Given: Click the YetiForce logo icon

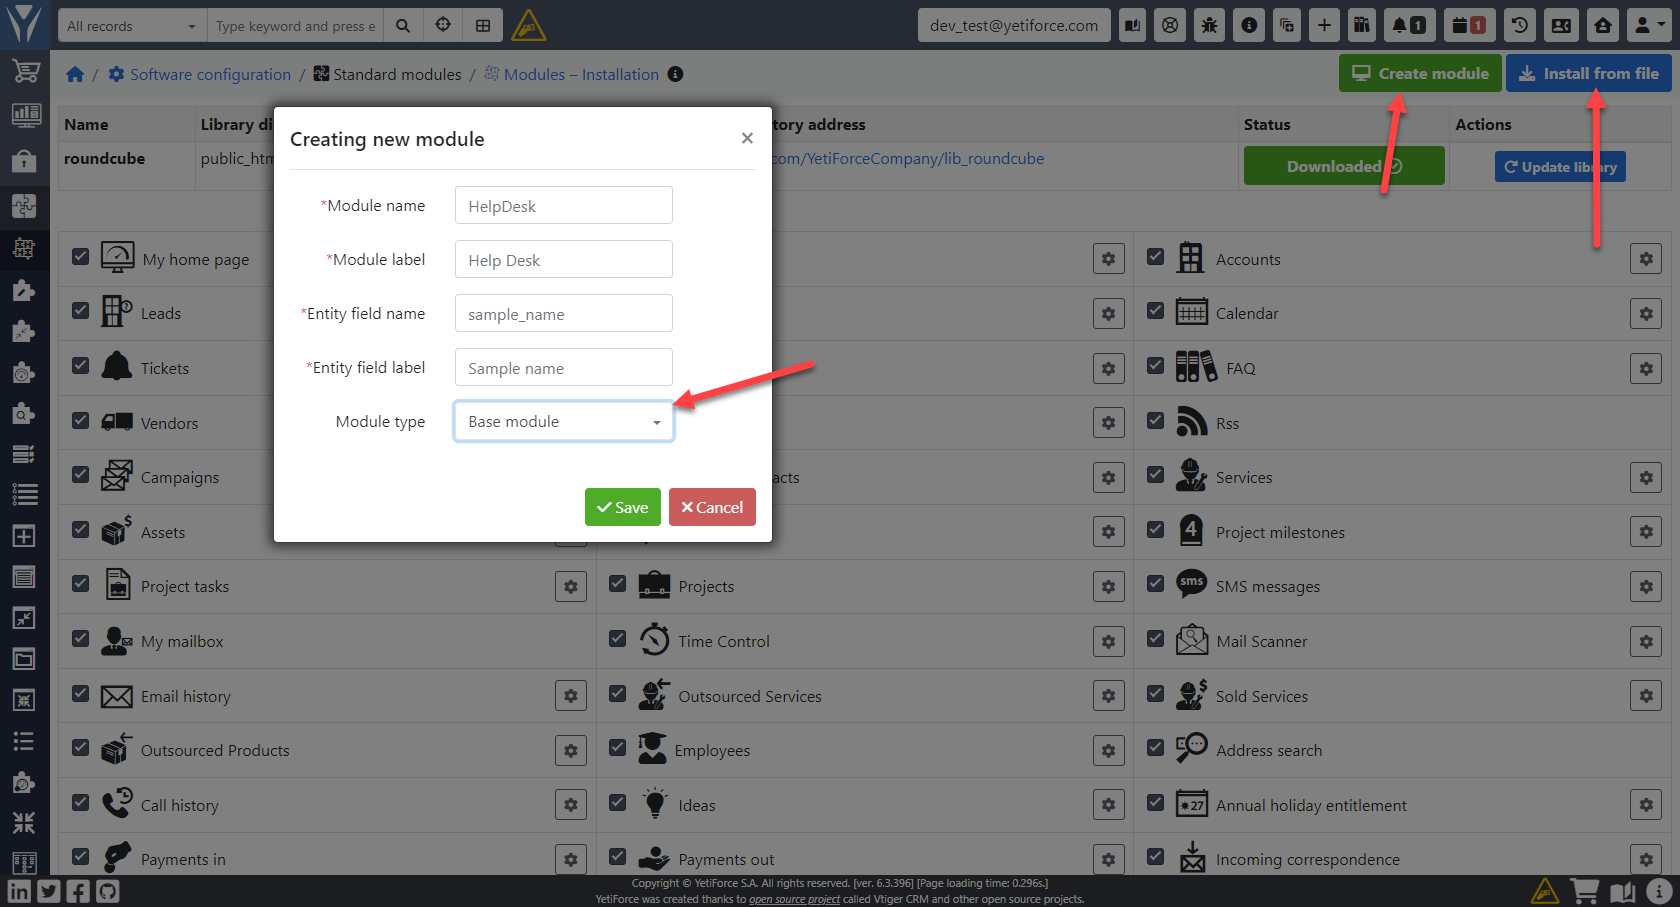Looking at the screenshot, I should [24, 24].
